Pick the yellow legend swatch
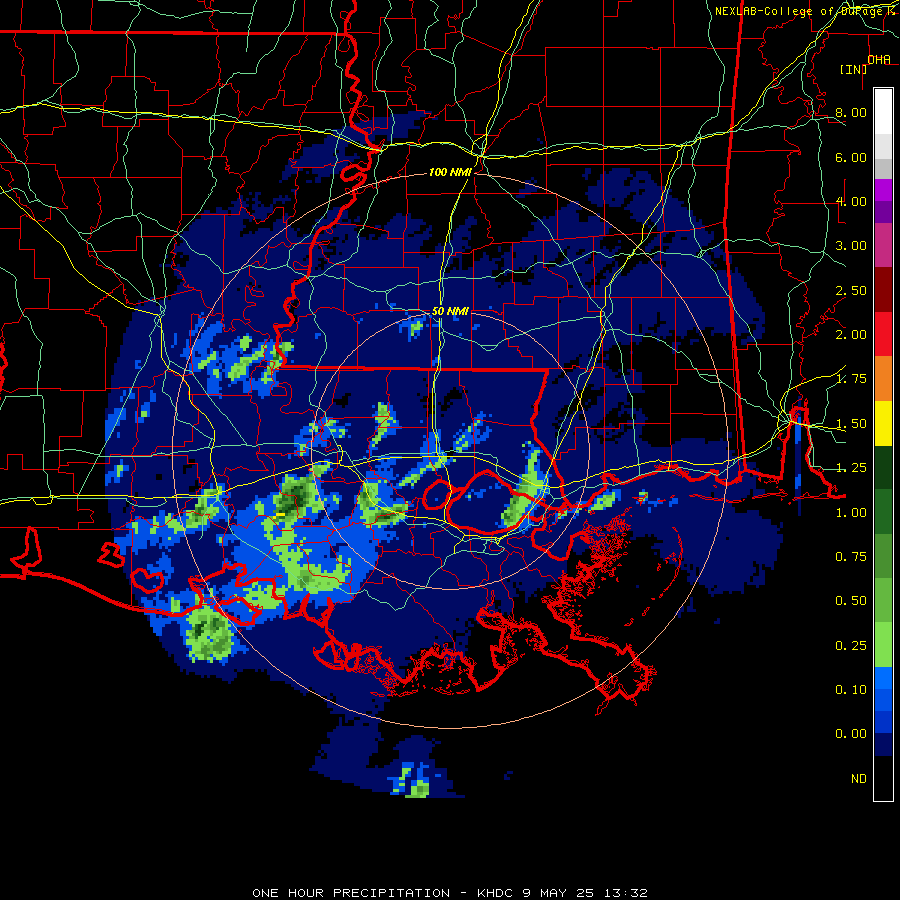Screen dimensions: 900x900 click(883, 423)
